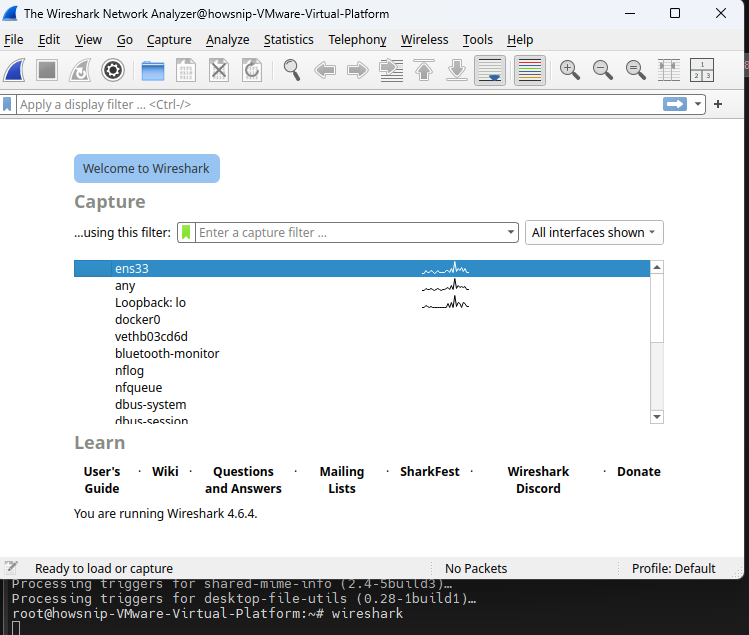The height and width of the screenshot is (635, 749).
Task: Open a capture file folder icon
Action: (153, 71)
